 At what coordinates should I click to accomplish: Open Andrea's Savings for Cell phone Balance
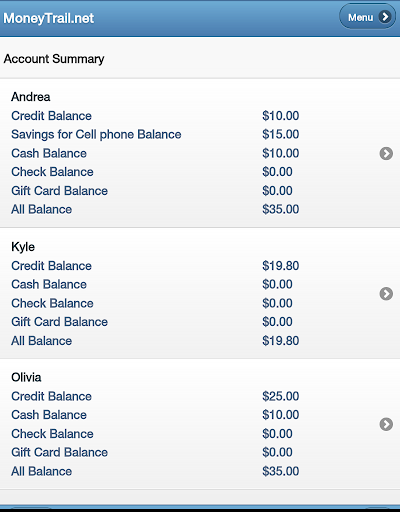(96, 135)
